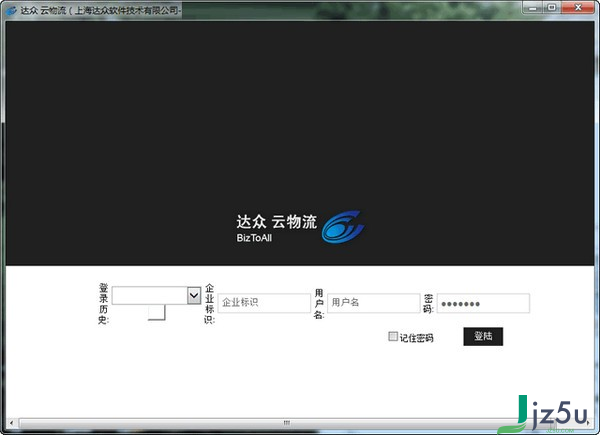
Task: Select the 密码 password field
Action: pos(483,303)
